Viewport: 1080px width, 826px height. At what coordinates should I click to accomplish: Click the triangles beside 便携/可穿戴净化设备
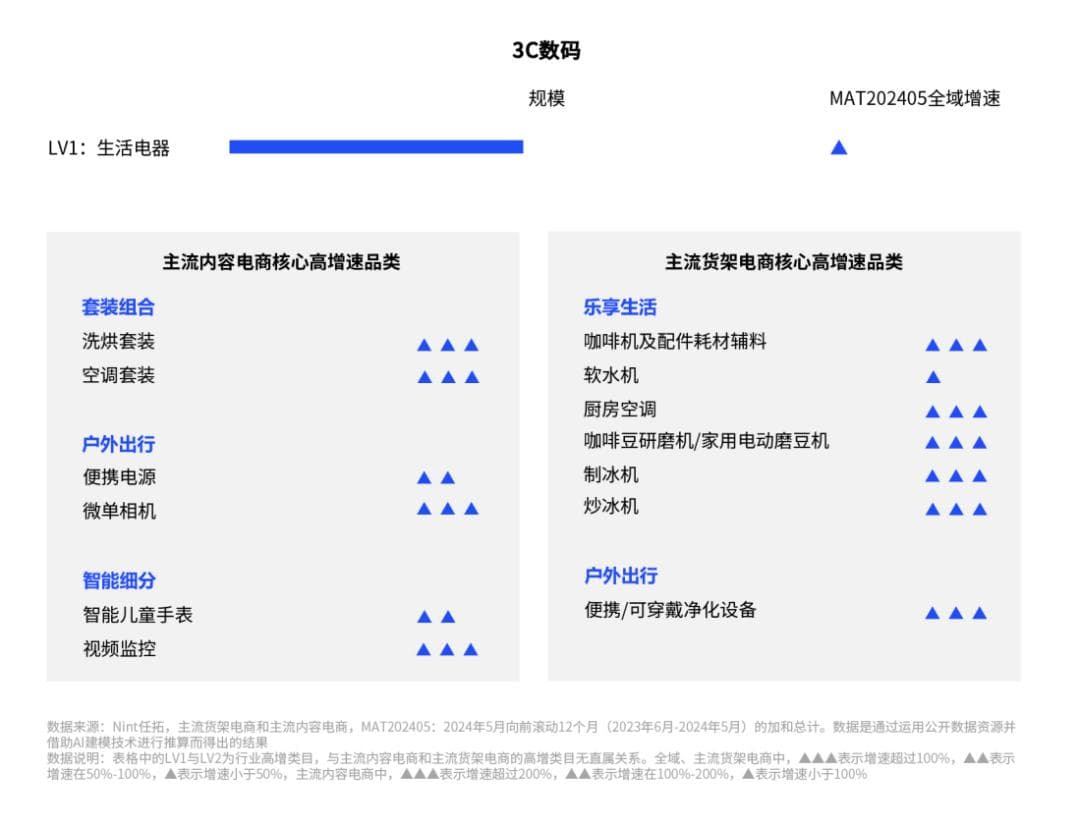pyautogui.click(x=956, y=613)
